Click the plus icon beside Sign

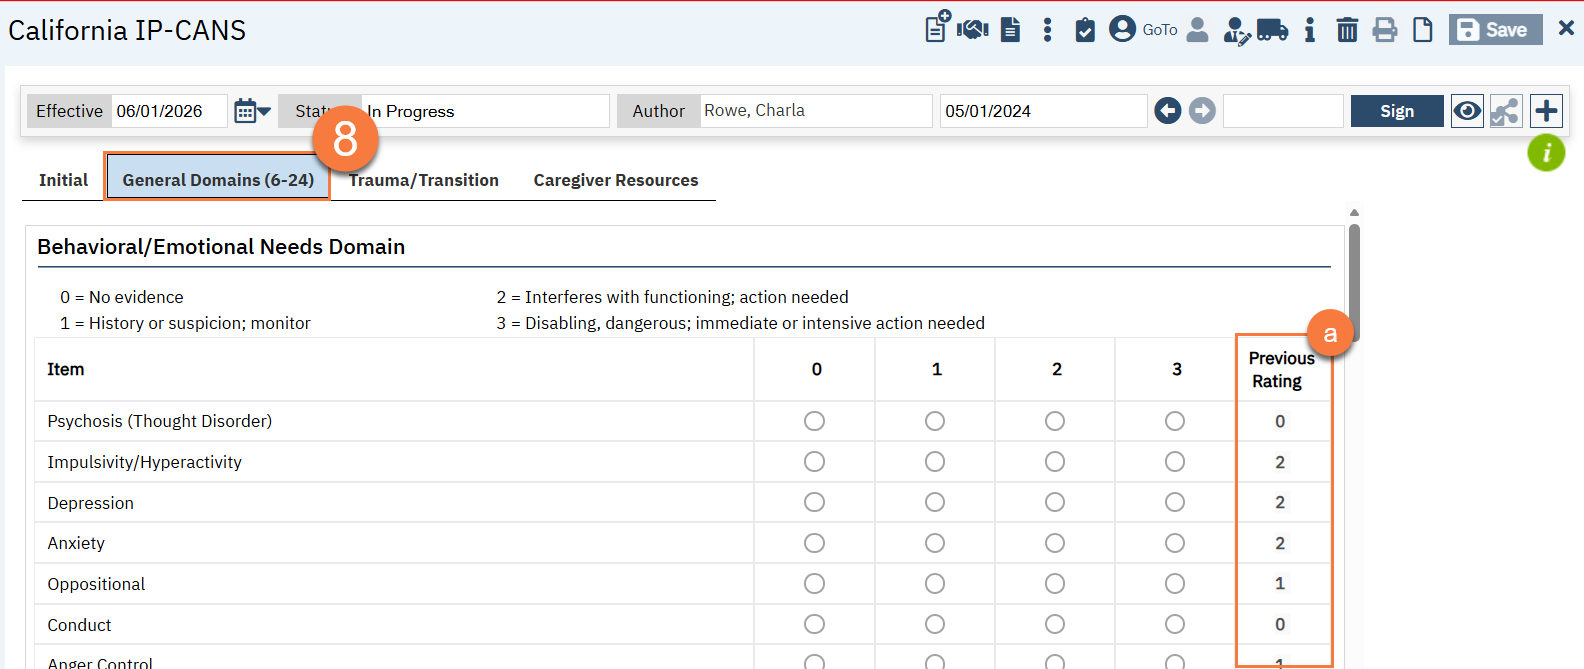coord(1546,111)
